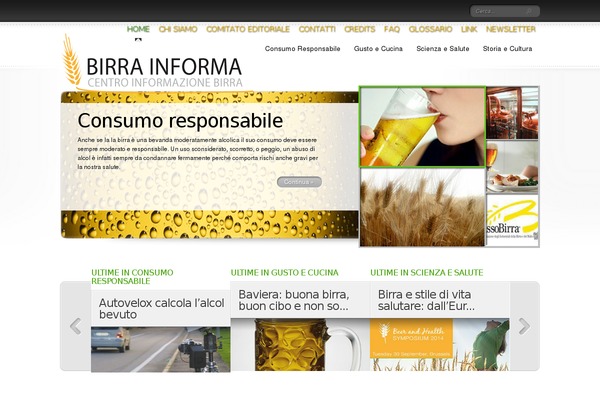Open the FAQ page
Screen dimensions: 600x400
point(392,29)
